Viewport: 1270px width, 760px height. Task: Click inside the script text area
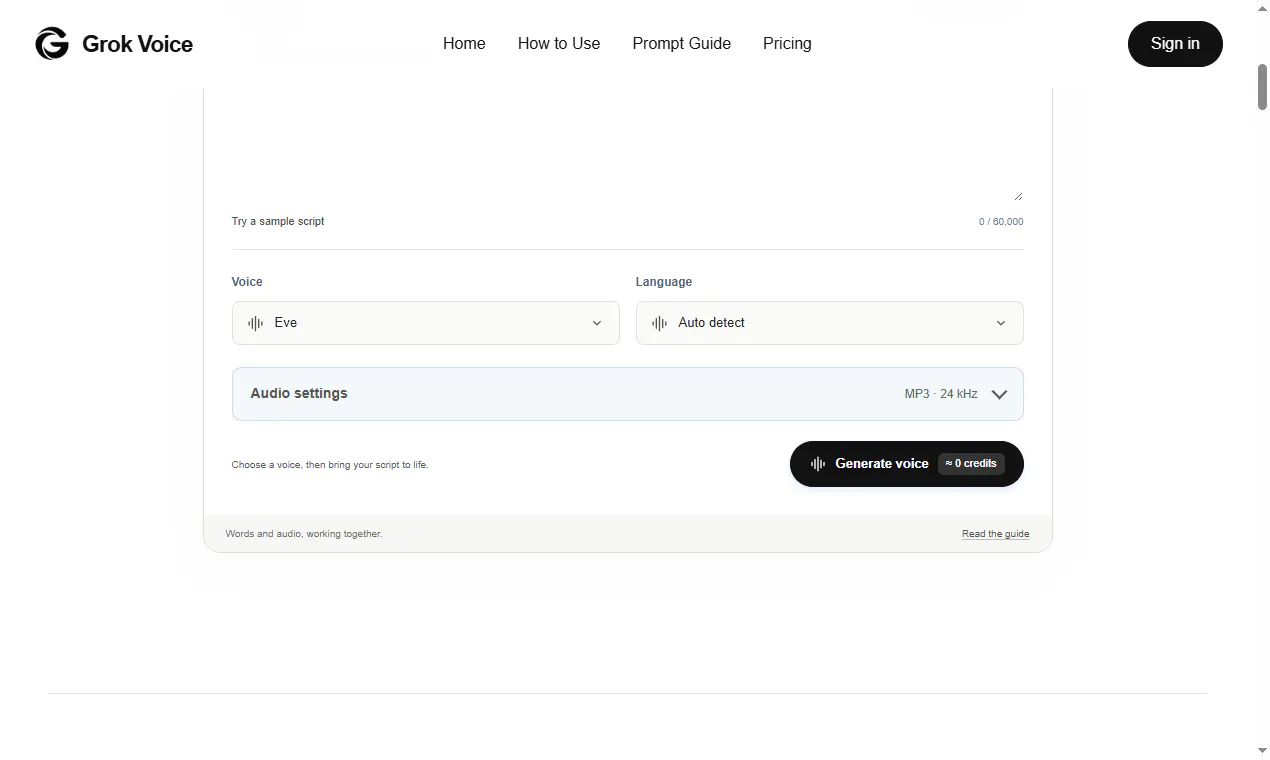click(x=628, y=144)
